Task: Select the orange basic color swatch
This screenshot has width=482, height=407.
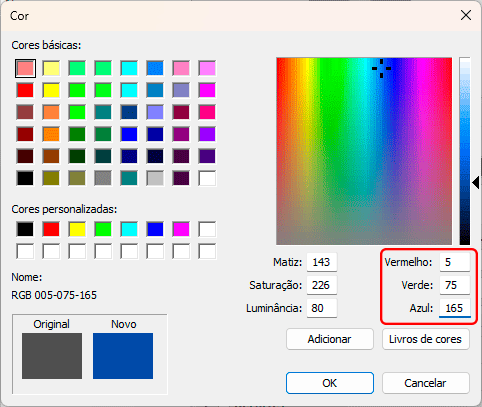Action: click(x=51, y=134)
